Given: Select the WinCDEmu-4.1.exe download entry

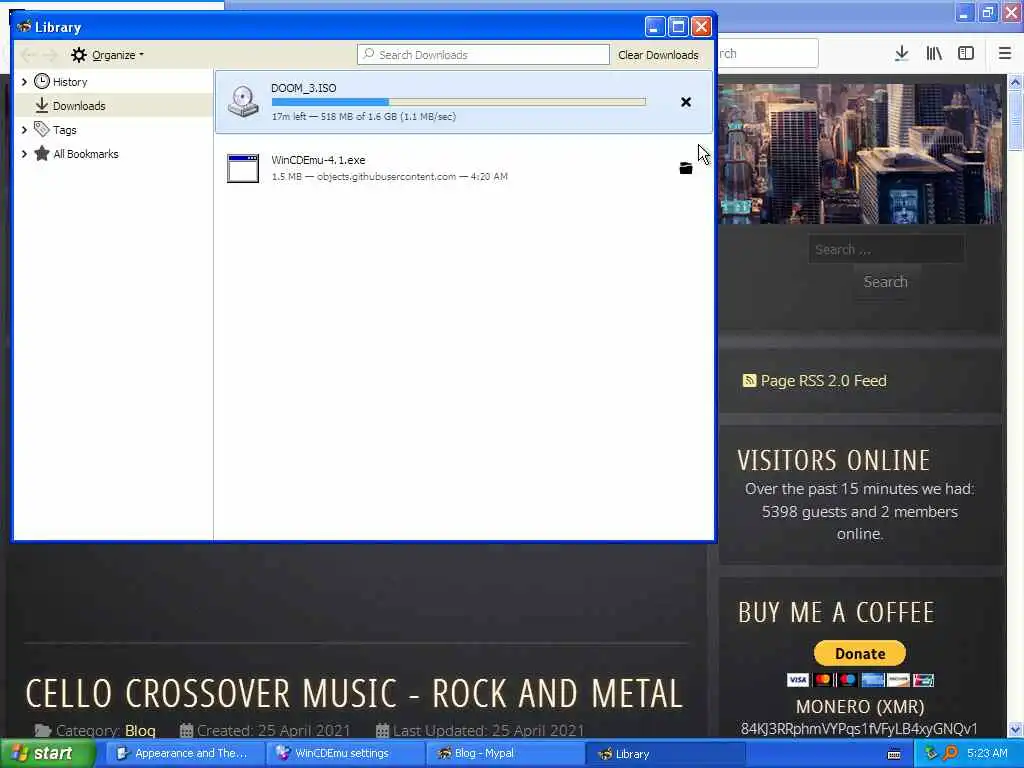Looking at the screenshot, I should 464,168.
